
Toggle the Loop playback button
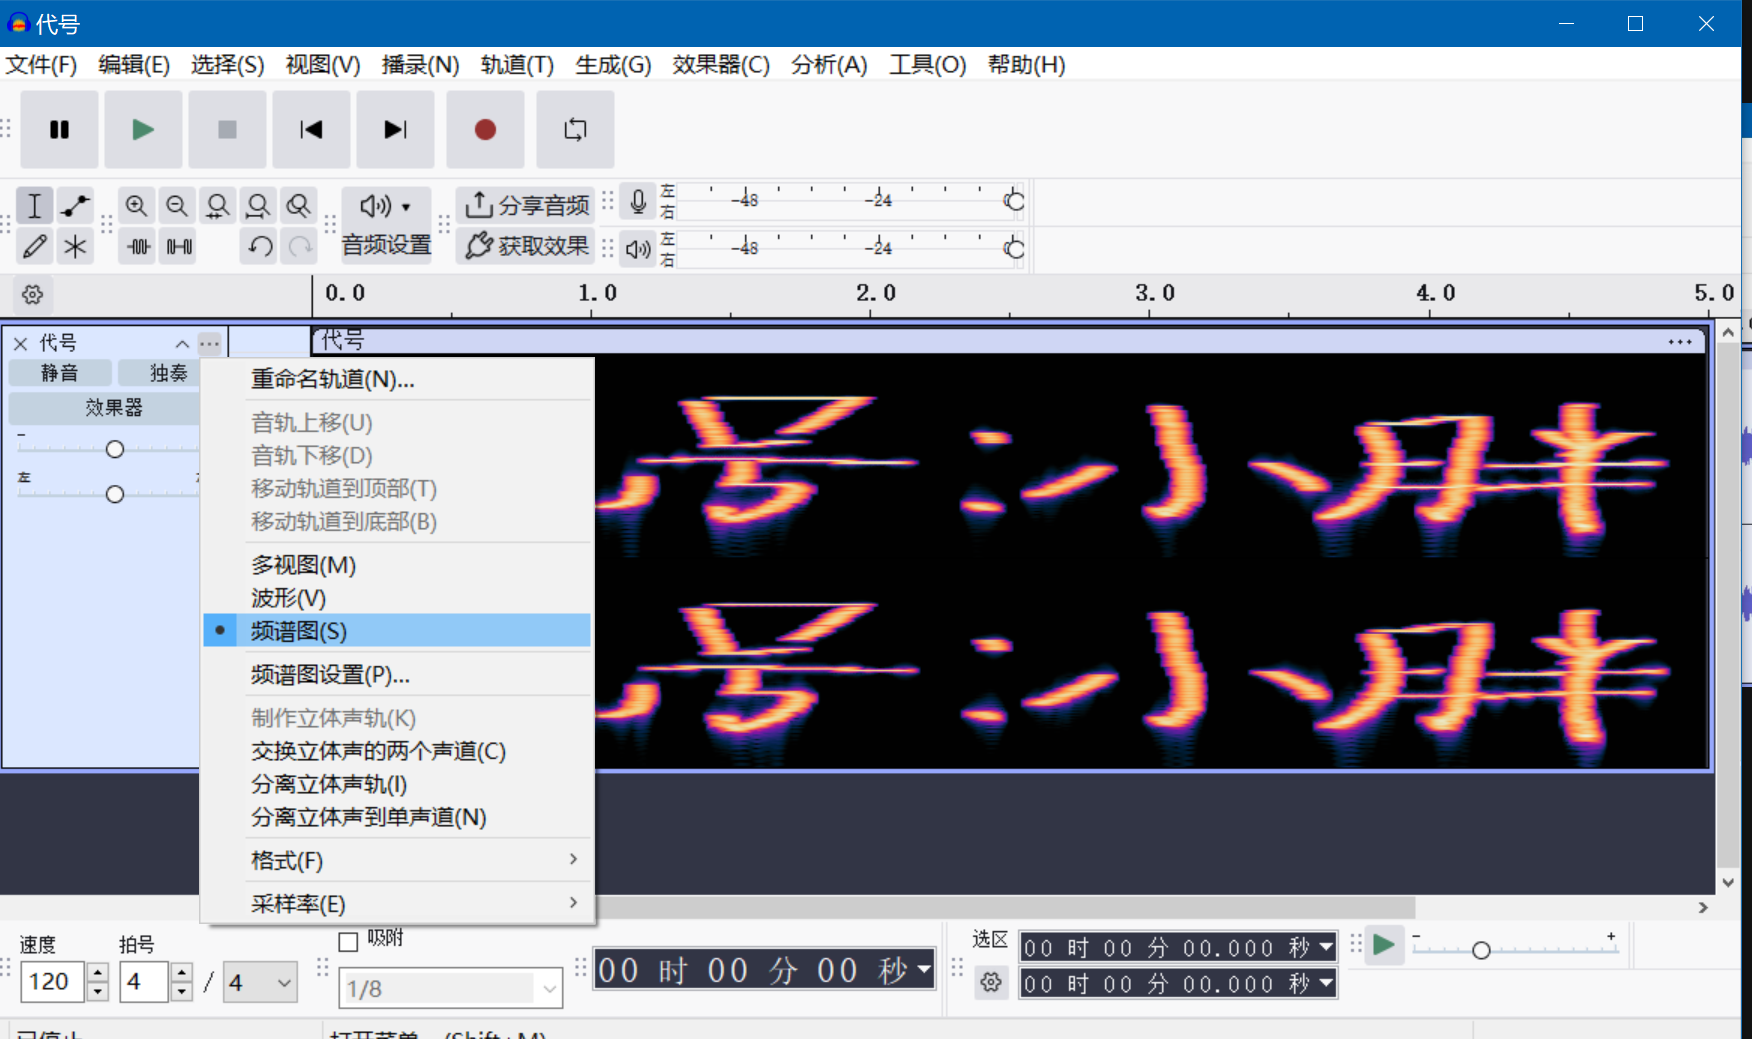click(x=575, y=130)
